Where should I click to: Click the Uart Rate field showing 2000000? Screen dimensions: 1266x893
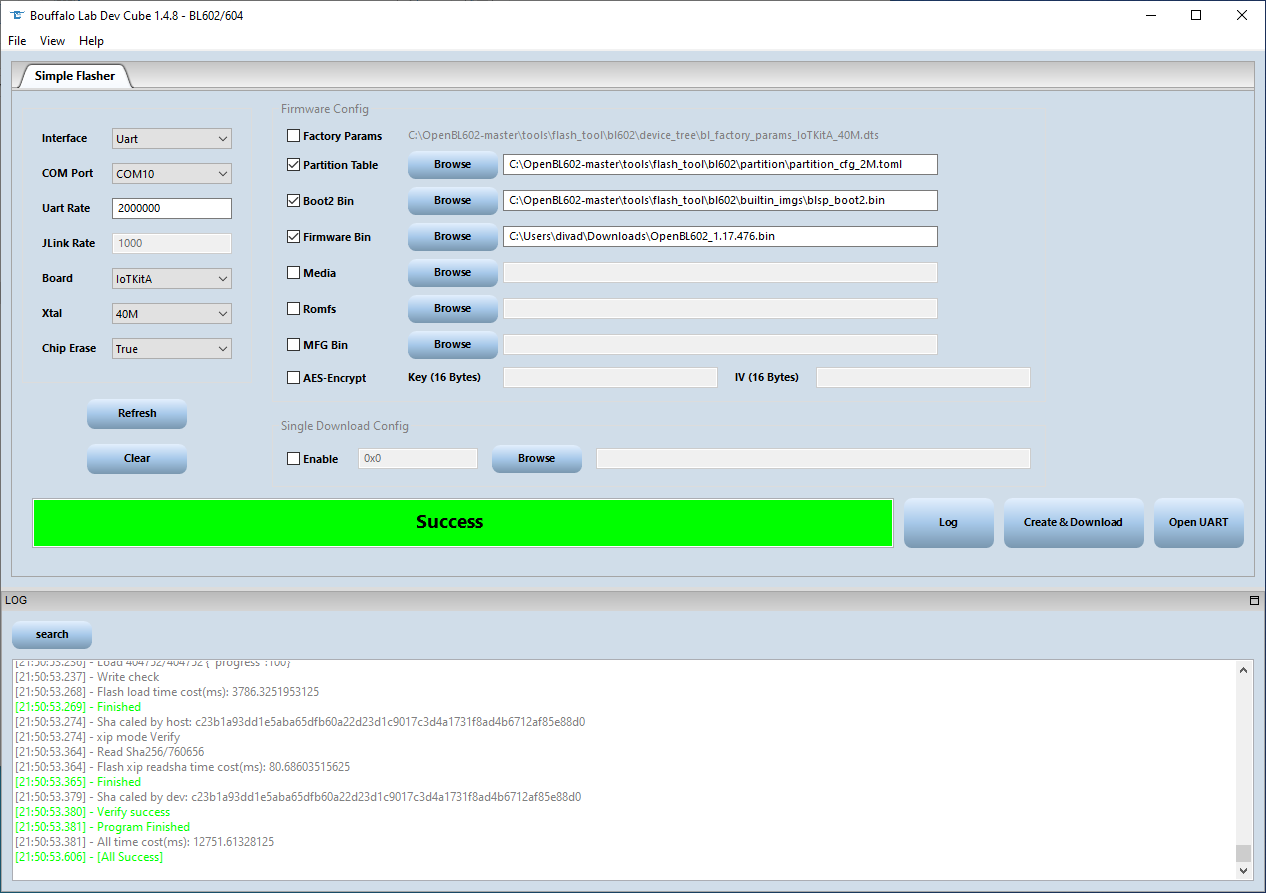tap(172, 209)
